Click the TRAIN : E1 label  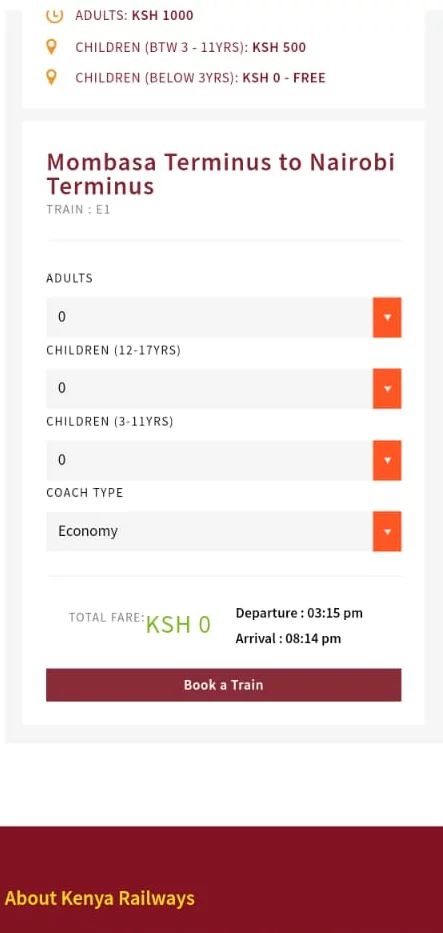click(x=78, y=209)
